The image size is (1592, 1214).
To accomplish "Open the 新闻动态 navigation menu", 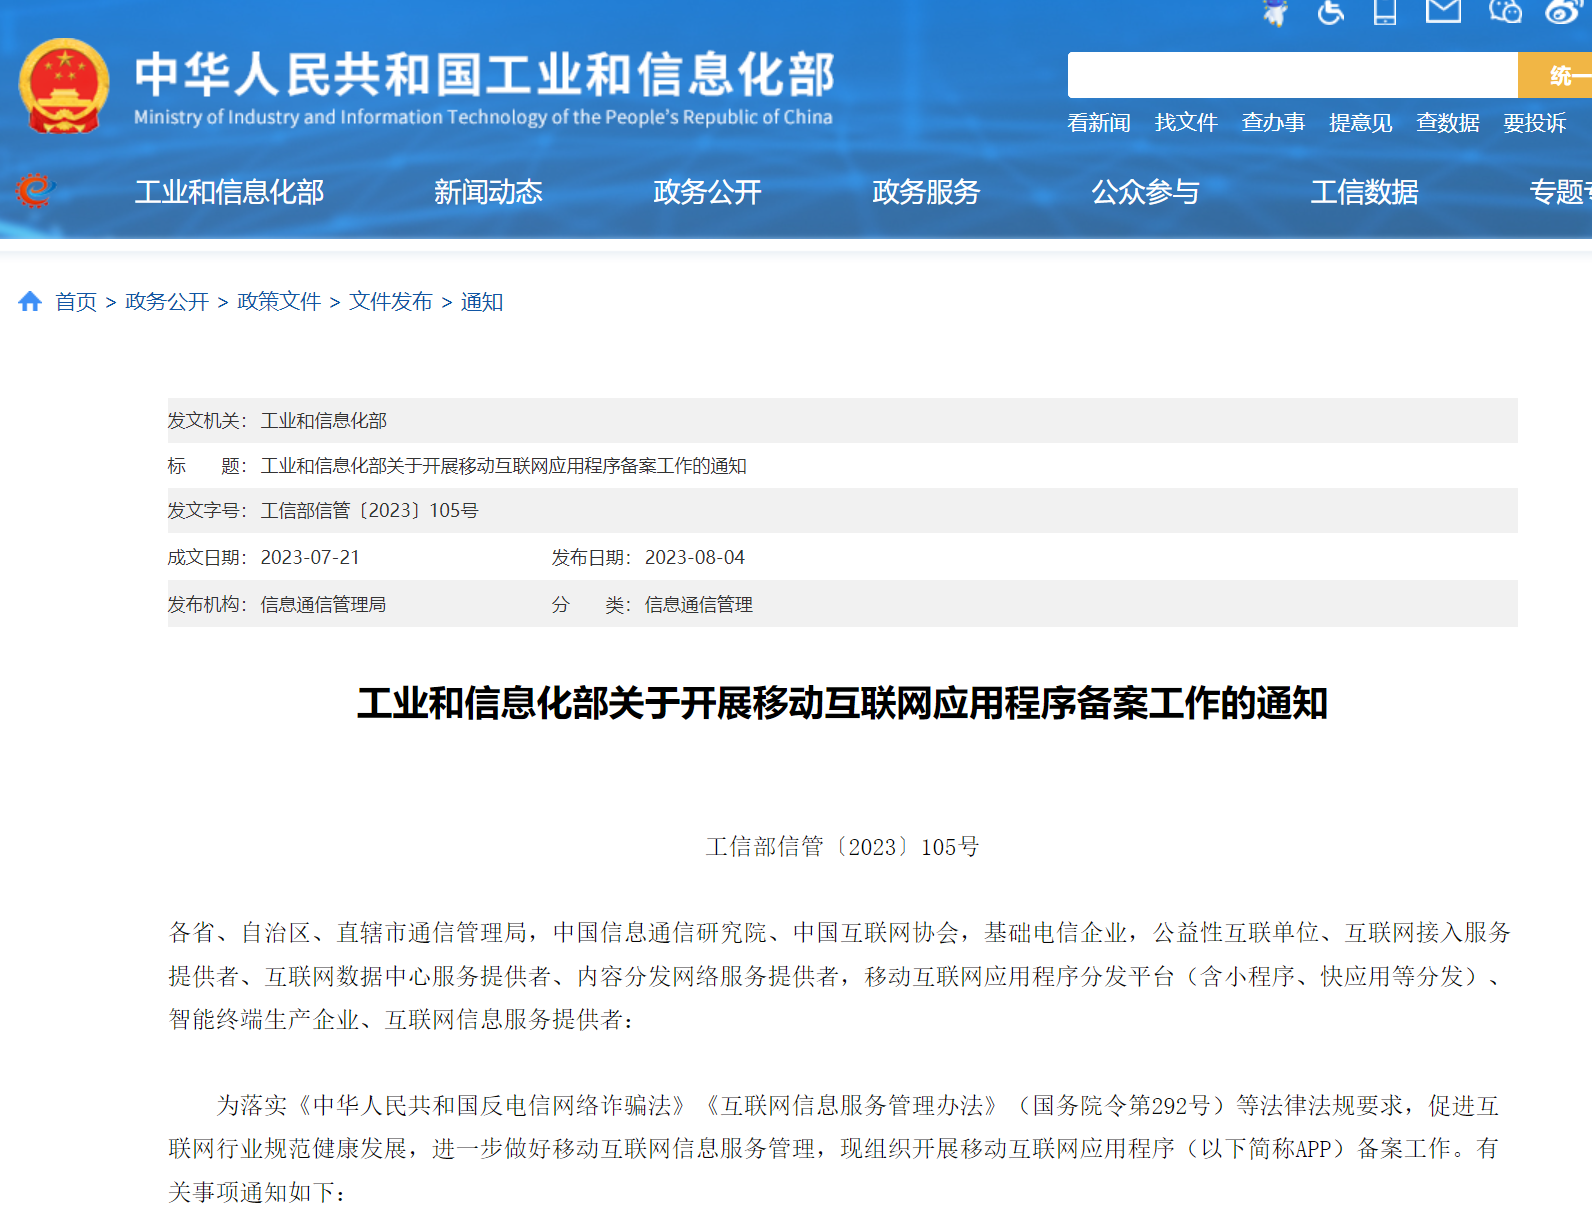I will (x=488, y=192).
